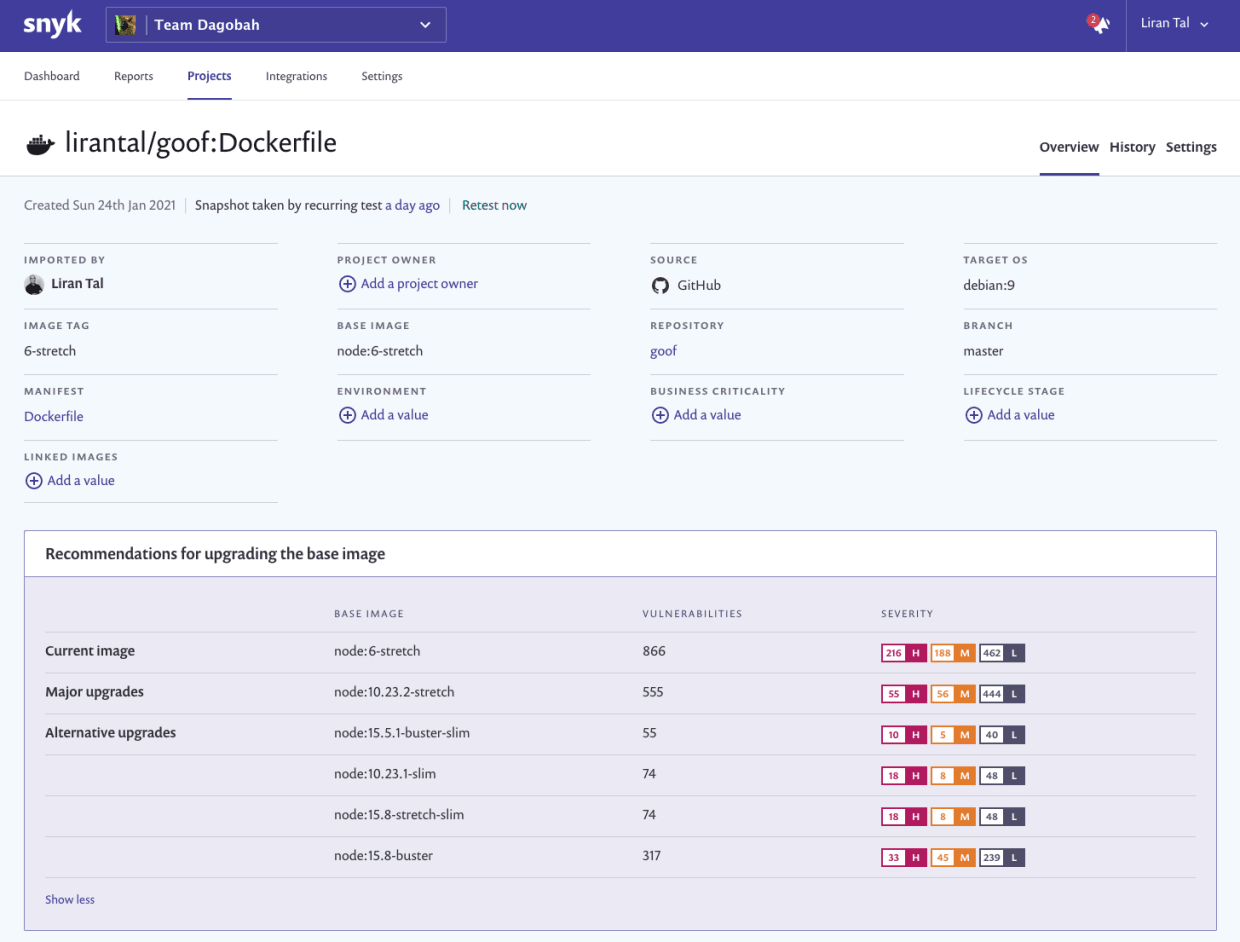This screenshot has width=1240, height=942.
Task: Go to the Dashboard tab
Action: point(52,76)
